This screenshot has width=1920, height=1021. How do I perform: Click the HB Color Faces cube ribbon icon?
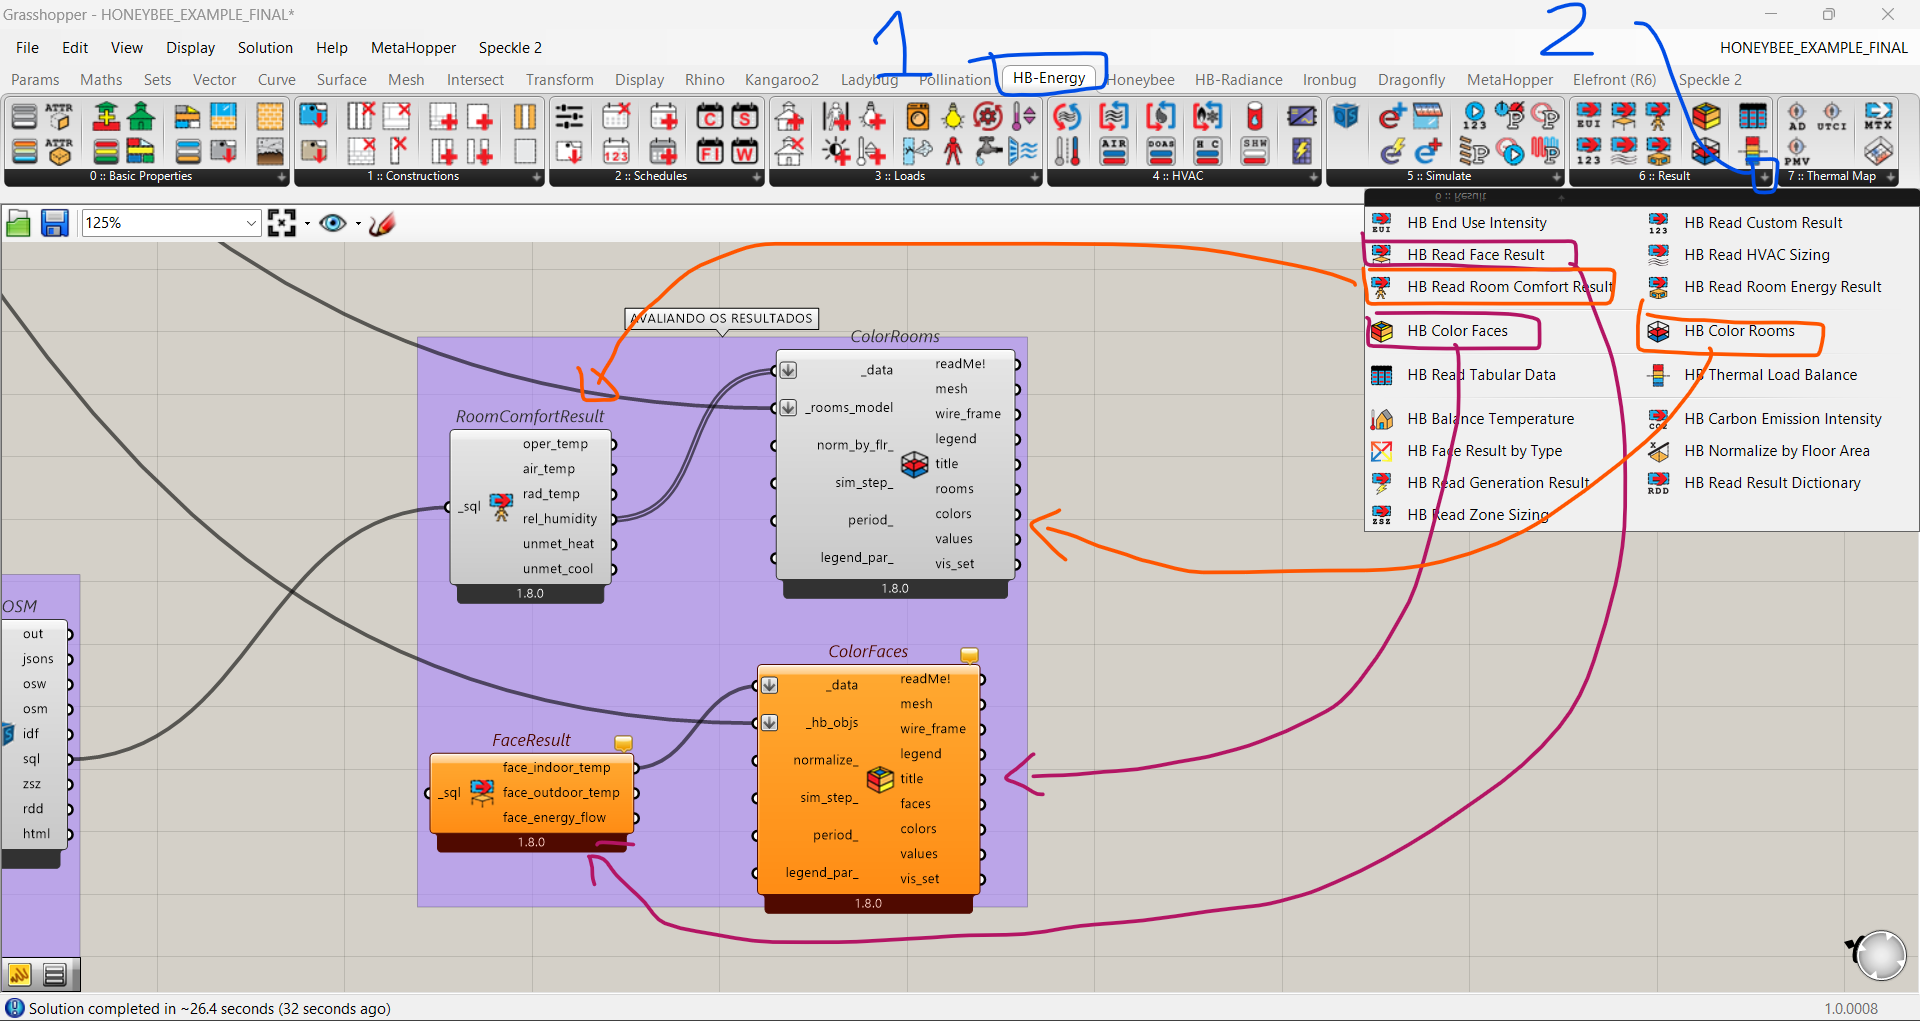[1706, 117]
